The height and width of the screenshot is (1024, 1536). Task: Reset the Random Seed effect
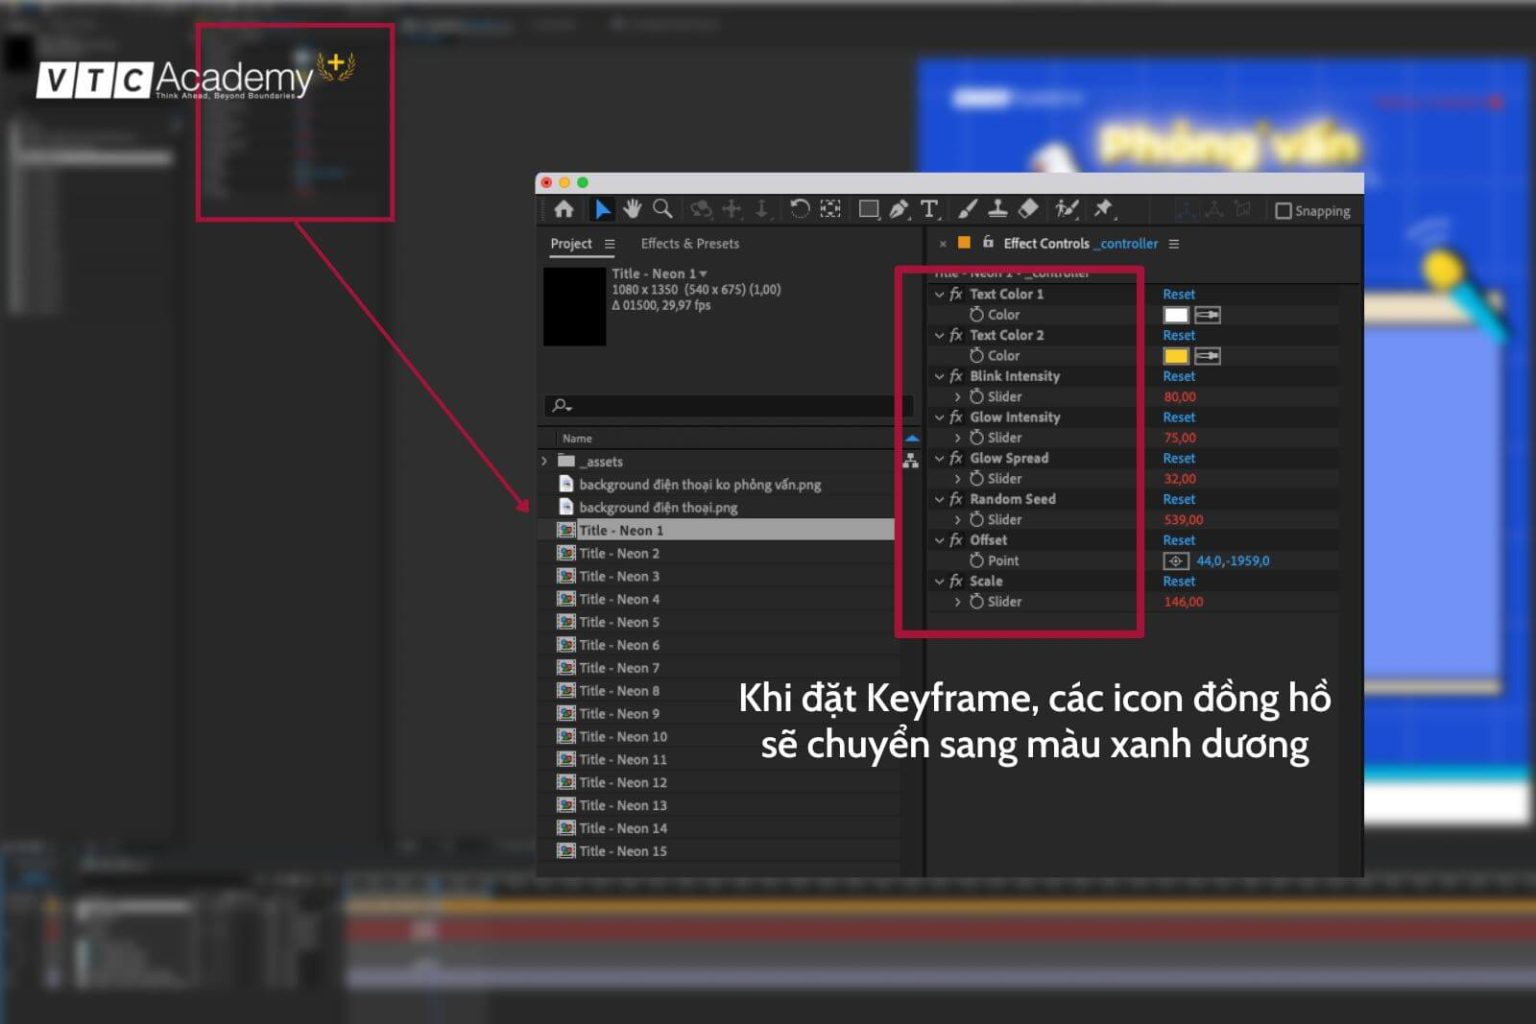coord(1179,498)
